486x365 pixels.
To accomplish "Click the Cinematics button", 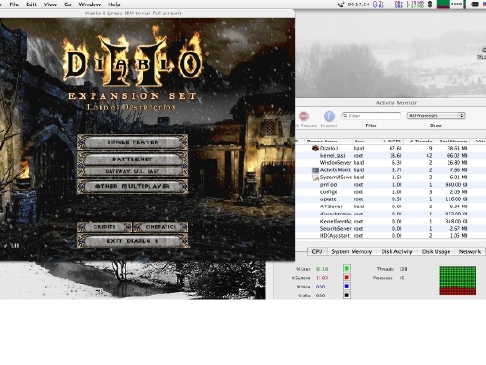I will pyautogui.click(x=161, y=227).
